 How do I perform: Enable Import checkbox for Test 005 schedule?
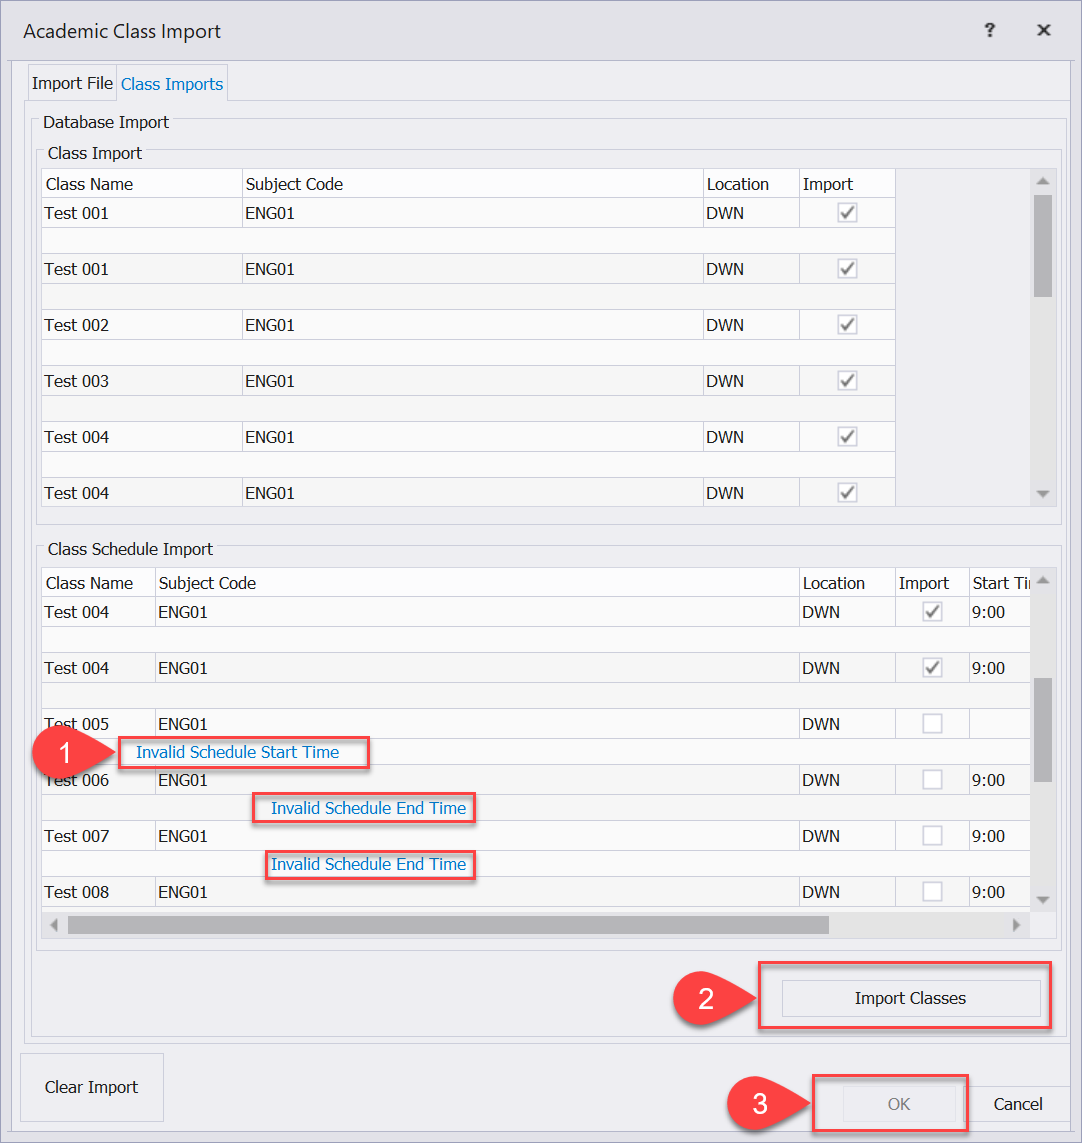click(x=932, y=724)
